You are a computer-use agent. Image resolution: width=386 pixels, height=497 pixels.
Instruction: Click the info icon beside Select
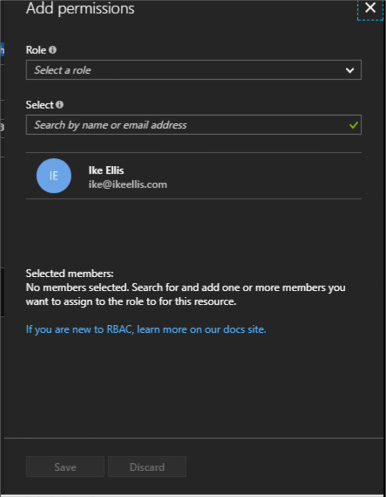[x=60, y=105]
